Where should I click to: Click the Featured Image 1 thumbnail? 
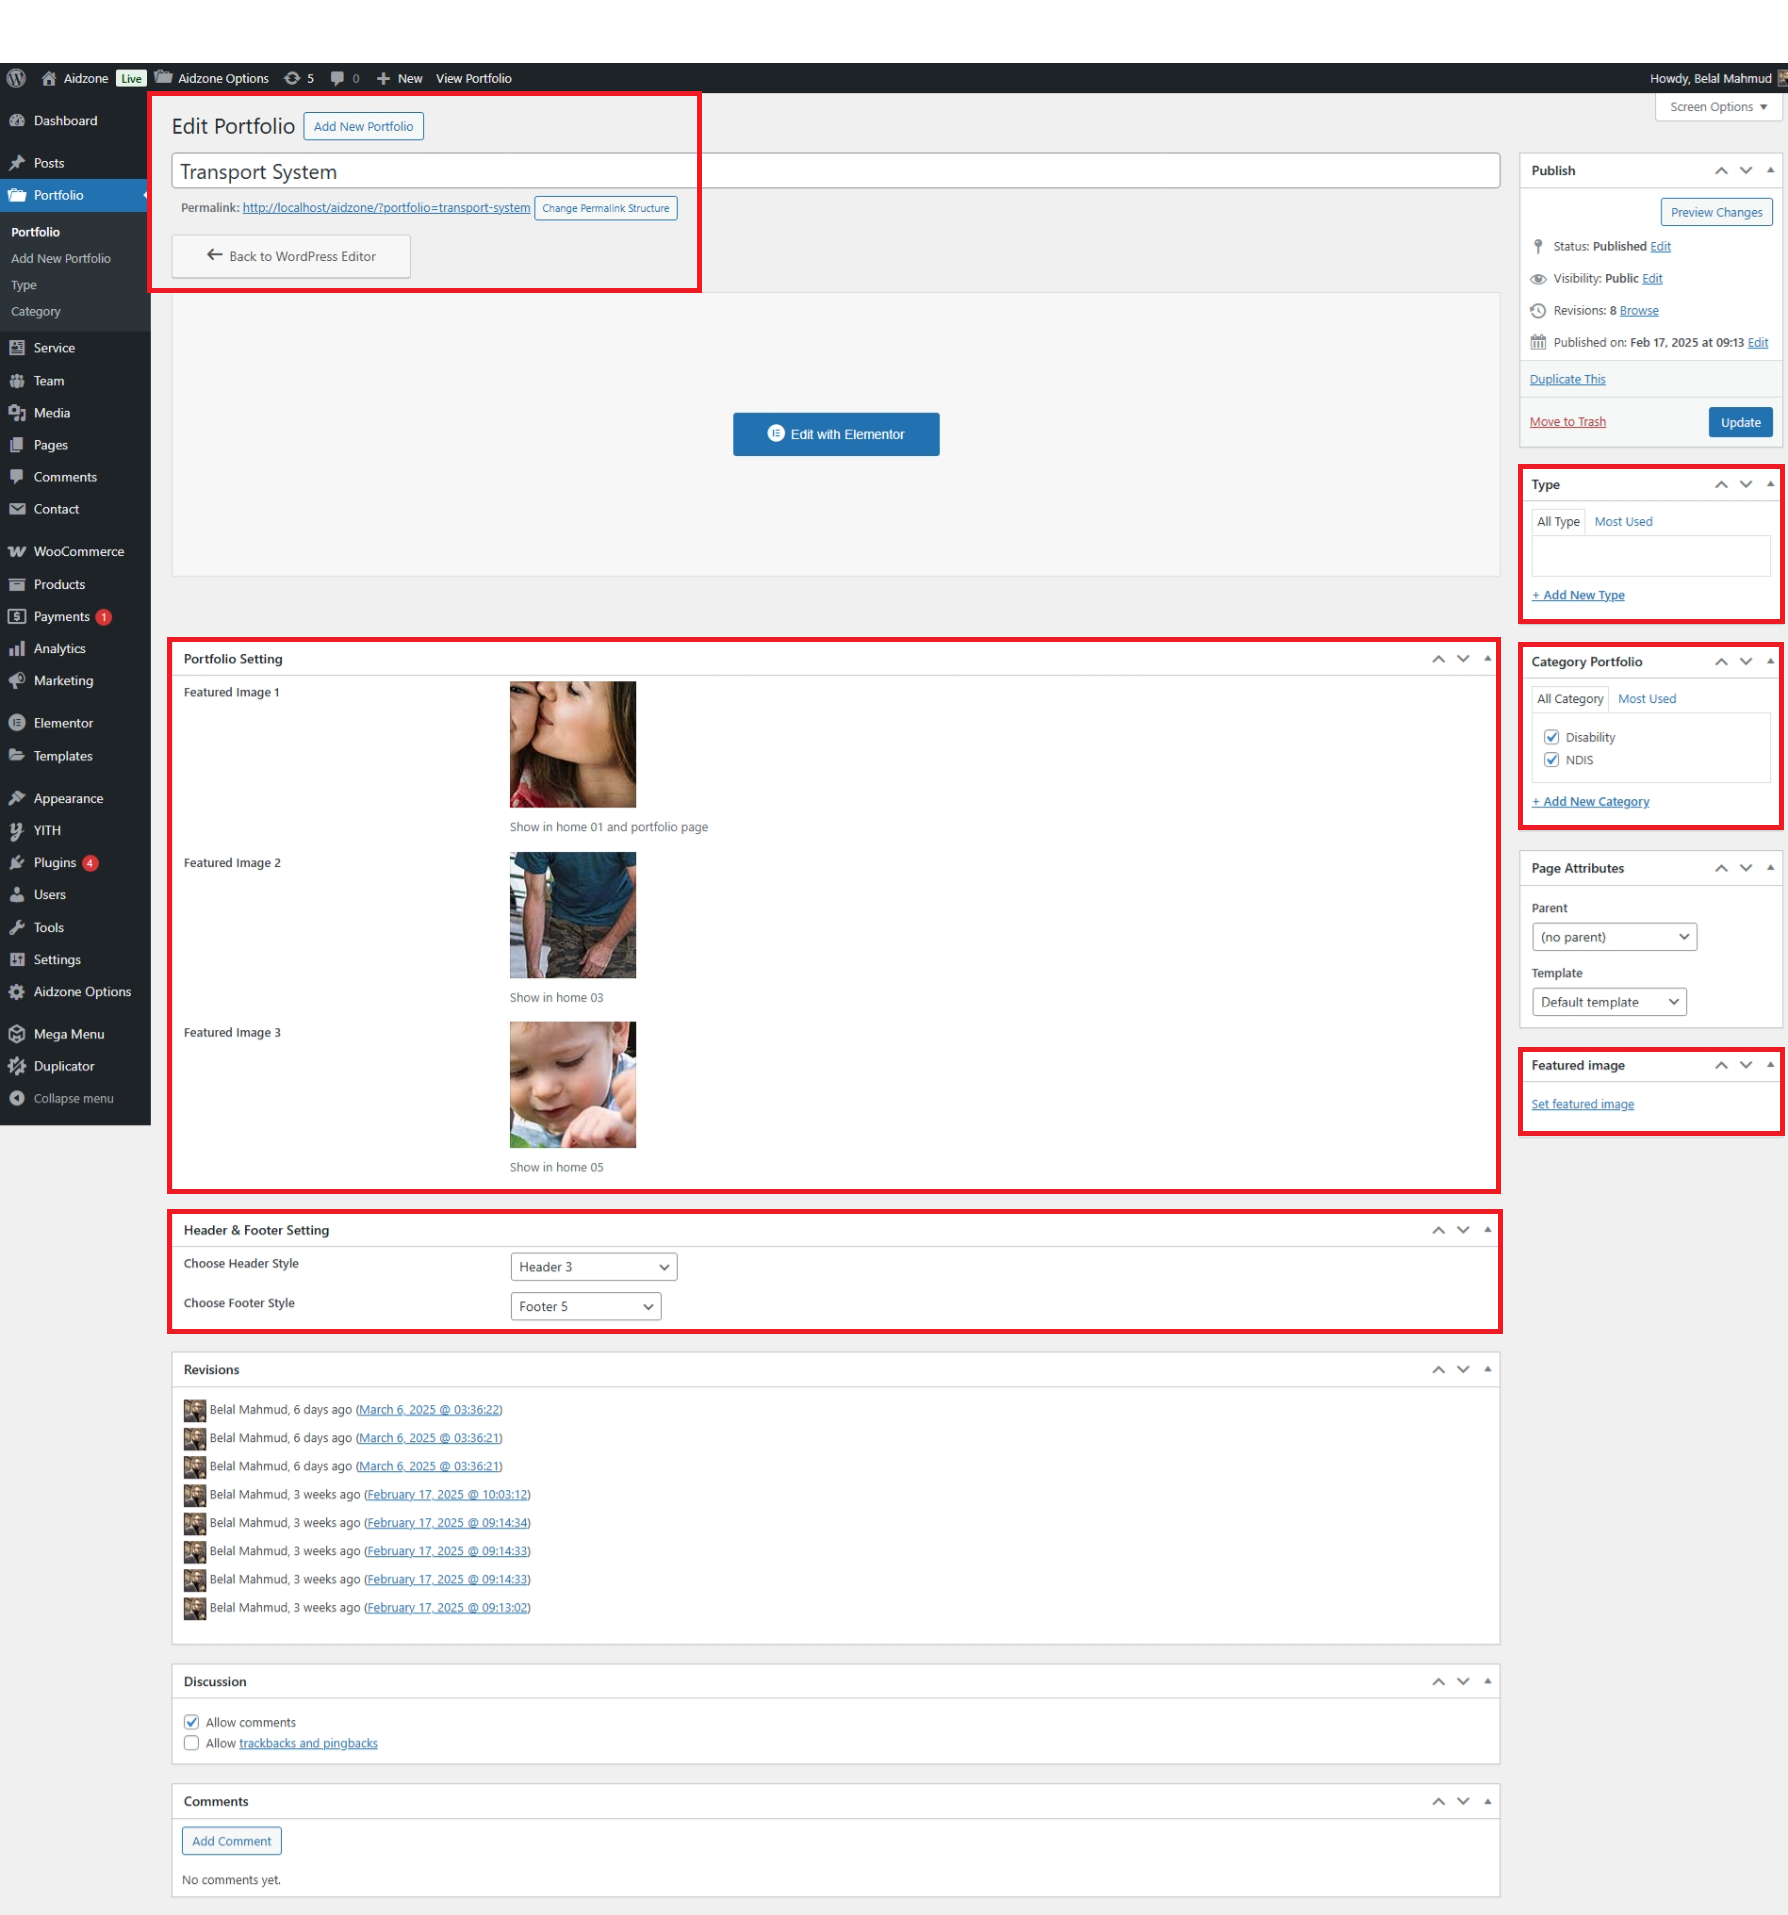pyautogui.click(x=572, y=744)
